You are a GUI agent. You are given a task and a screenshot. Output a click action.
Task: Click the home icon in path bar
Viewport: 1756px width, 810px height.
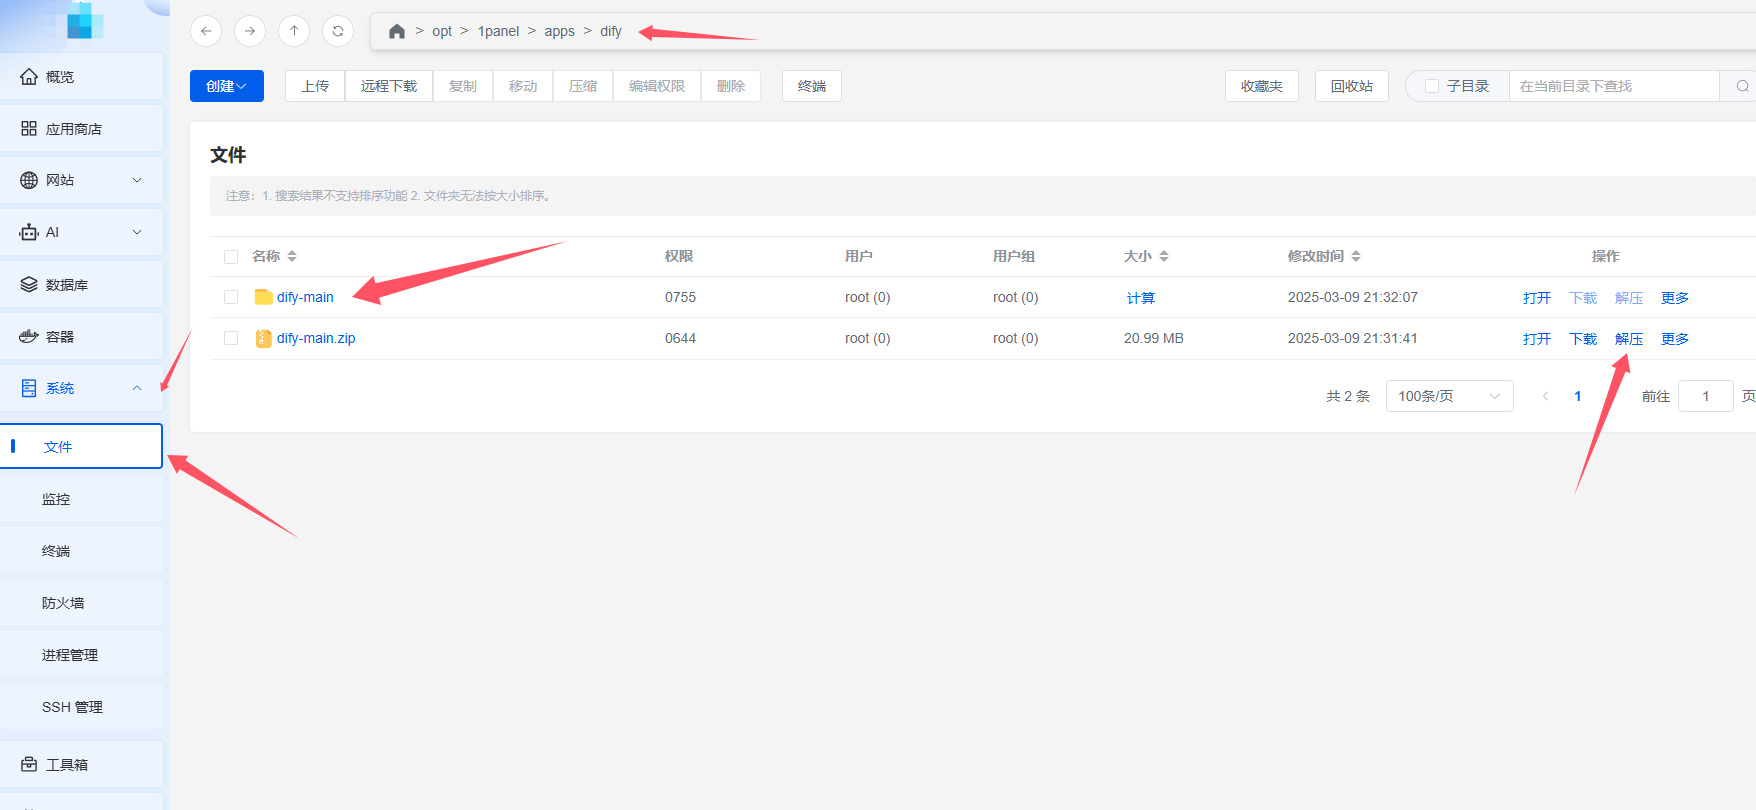[x=397, y=32]
